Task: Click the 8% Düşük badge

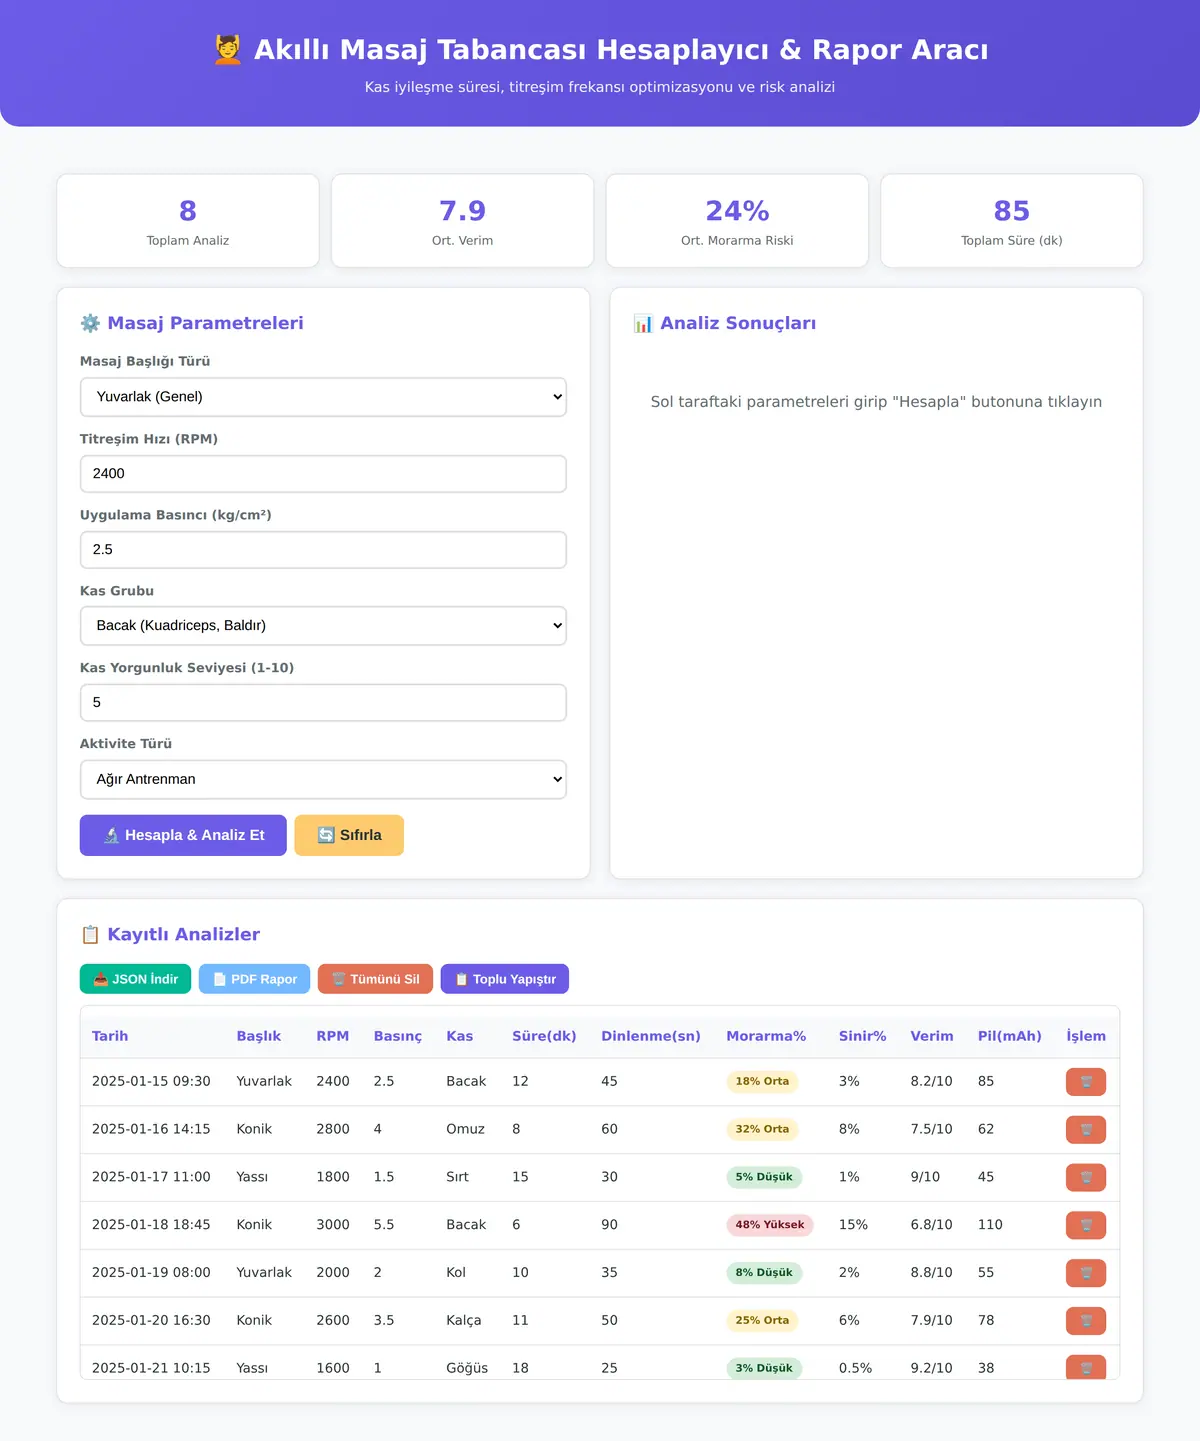Action: click(764, 1273)
